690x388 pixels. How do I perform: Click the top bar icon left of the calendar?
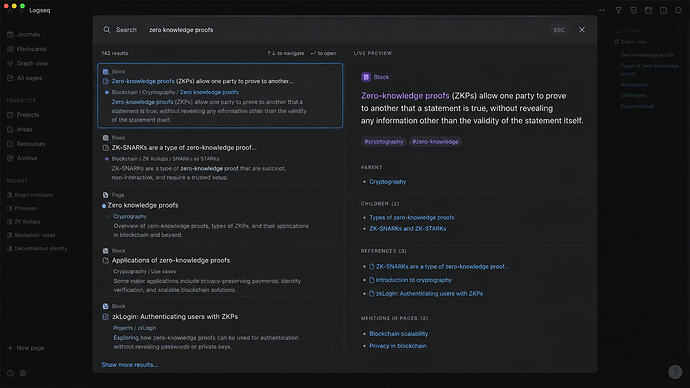[634, 10]
